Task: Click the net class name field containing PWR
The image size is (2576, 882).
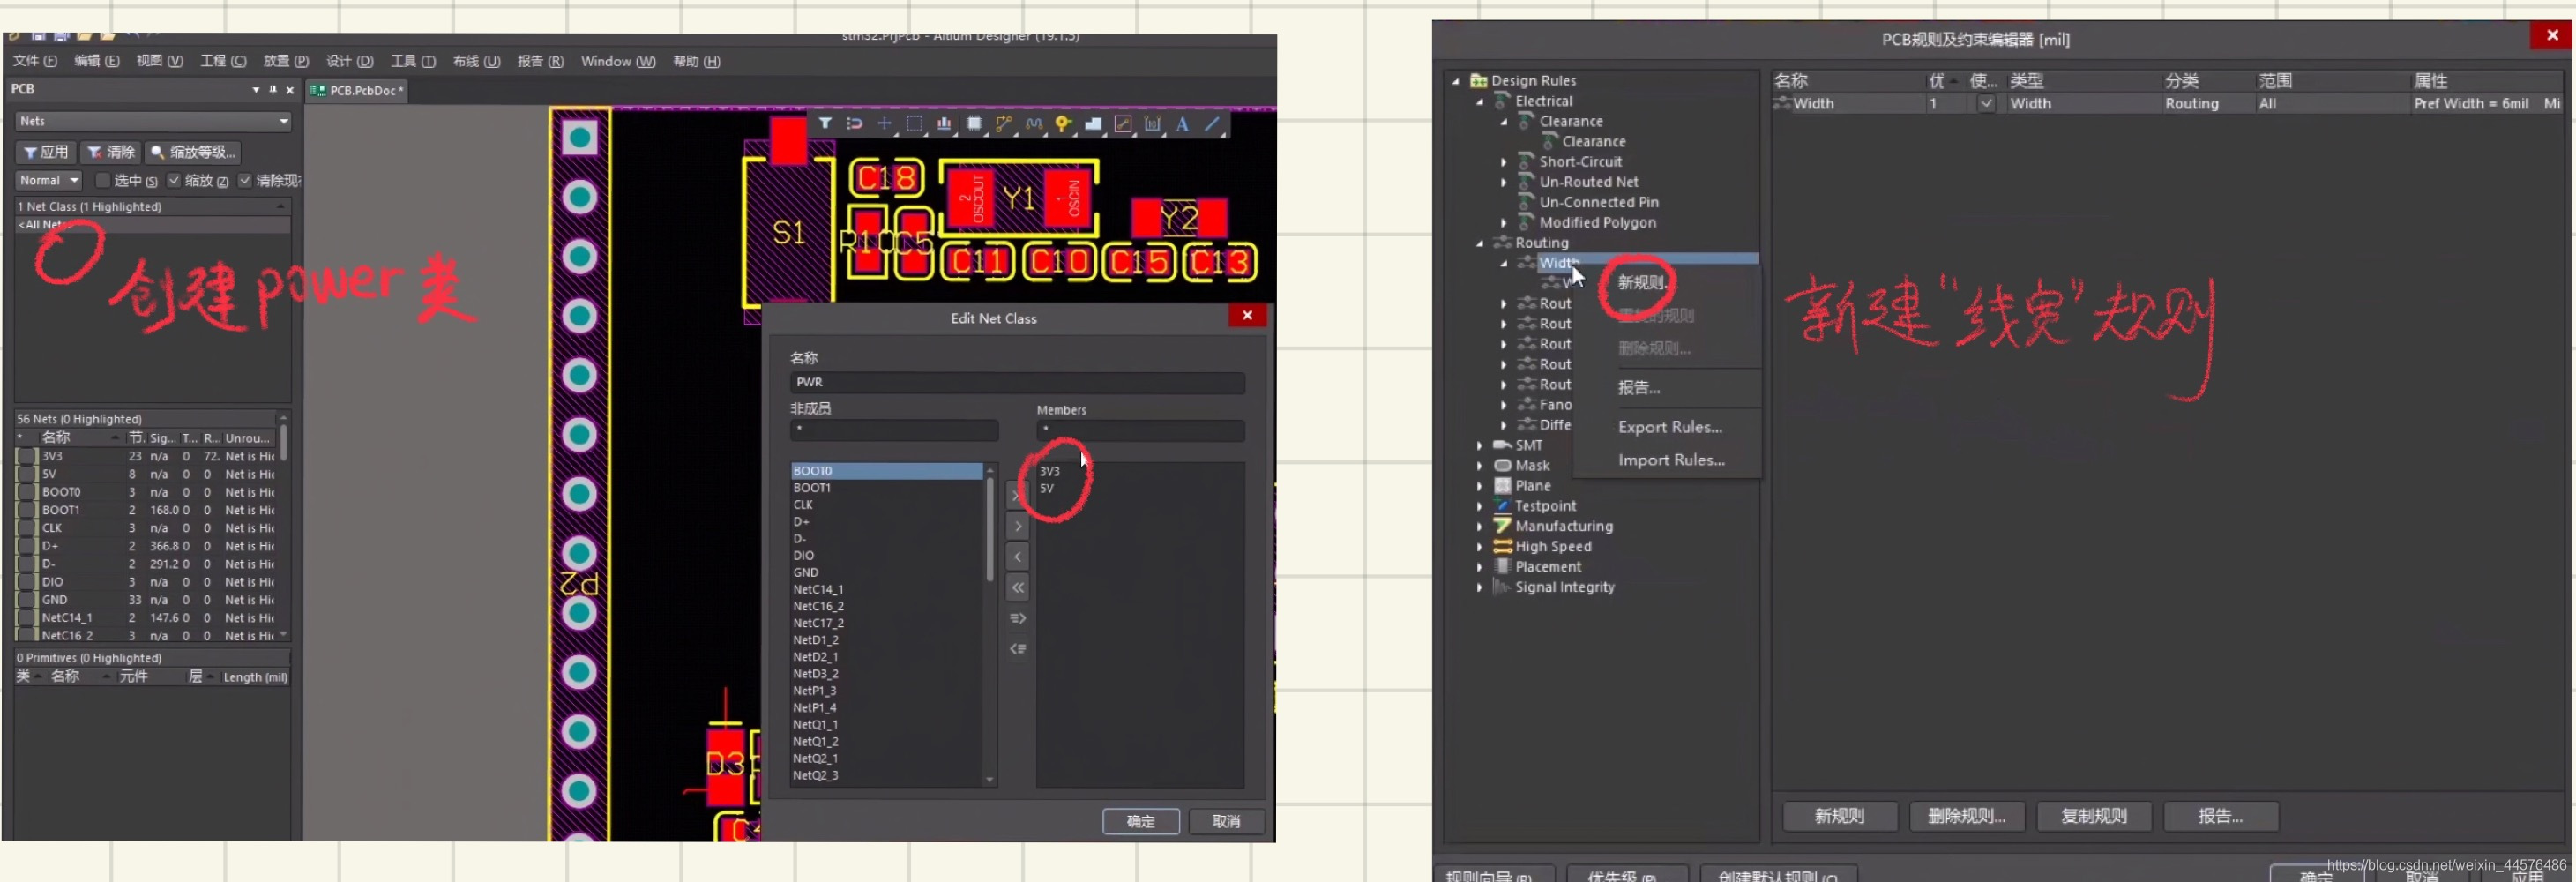Action: 1017,382
